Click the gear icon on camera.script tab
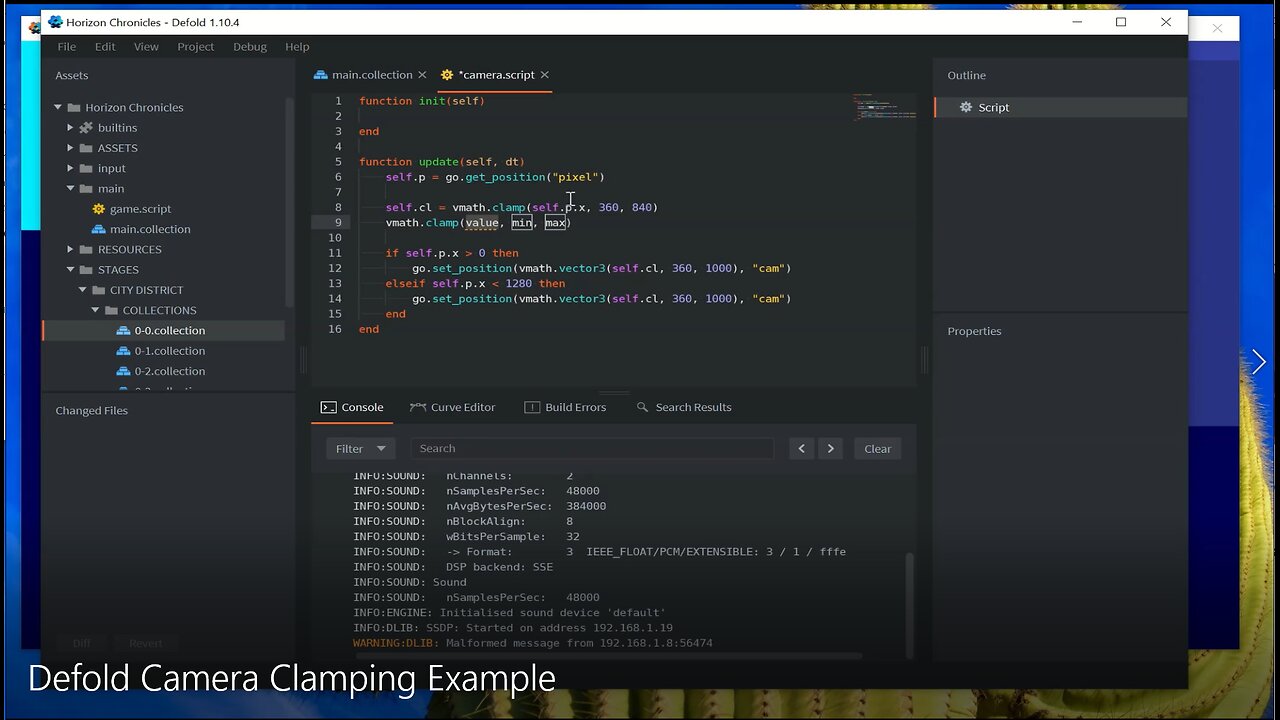 point(447,75)
